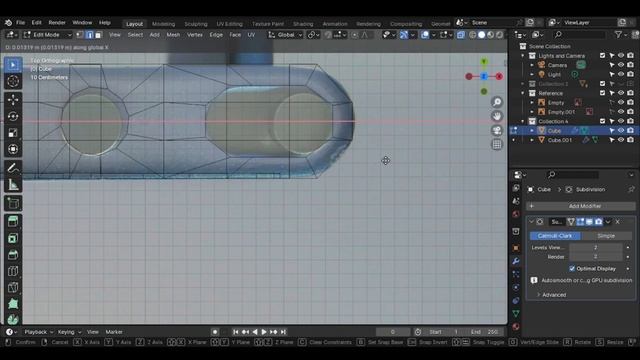640x360 pixels.
Task: Collapse the Lights and Camera collection
Action: click(x=523, y=56)
